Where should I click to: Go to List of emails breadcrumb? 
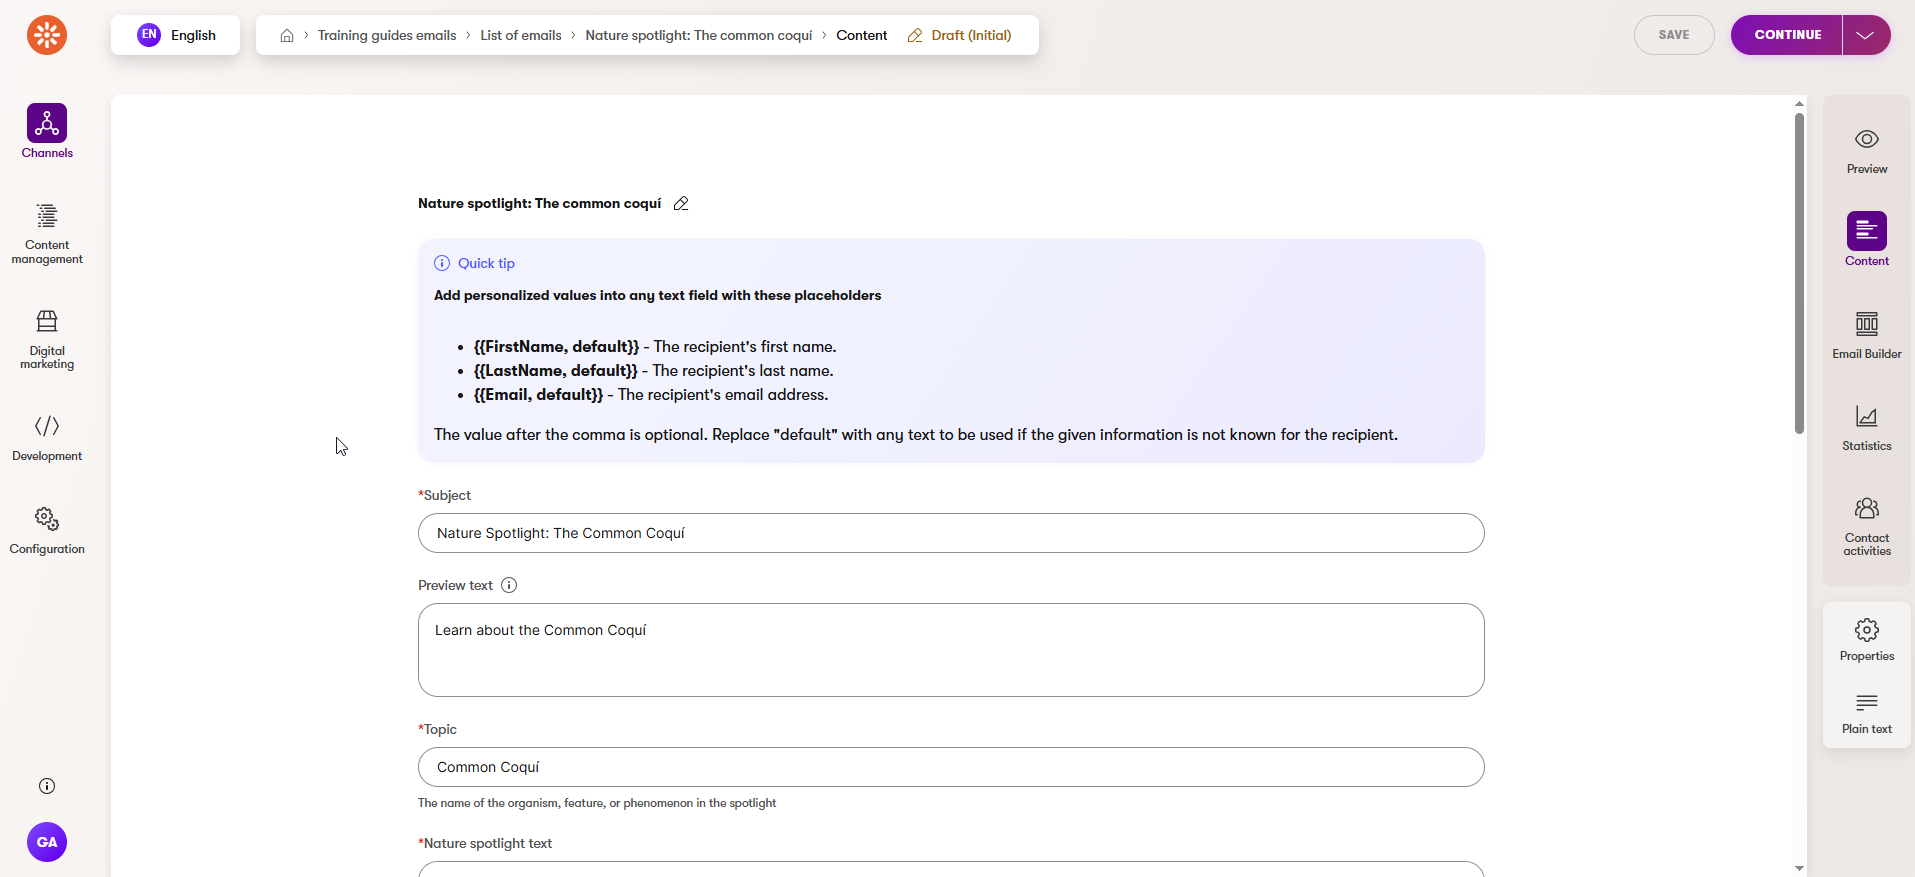(x=520, y=35)
